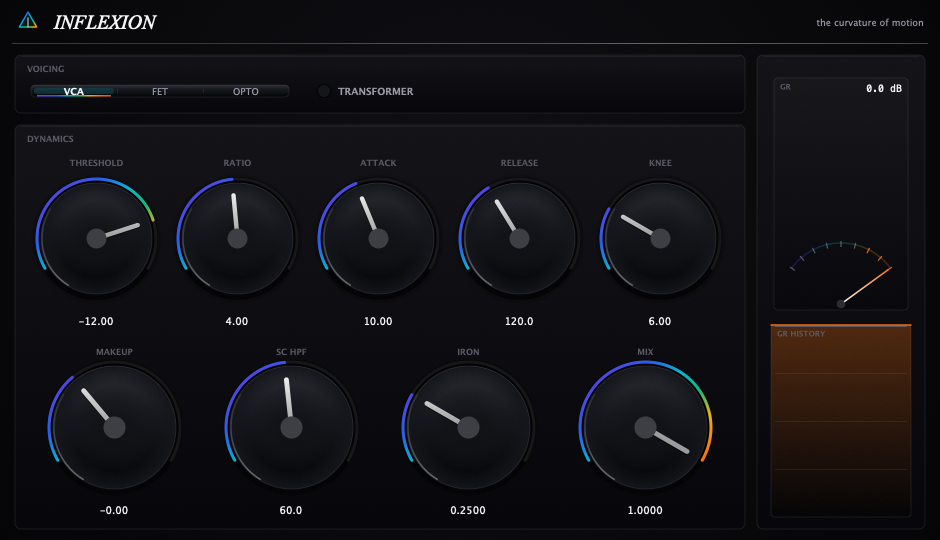940x540 pixels.
Task: Click the Iron knob
Action: pos(468,427)
